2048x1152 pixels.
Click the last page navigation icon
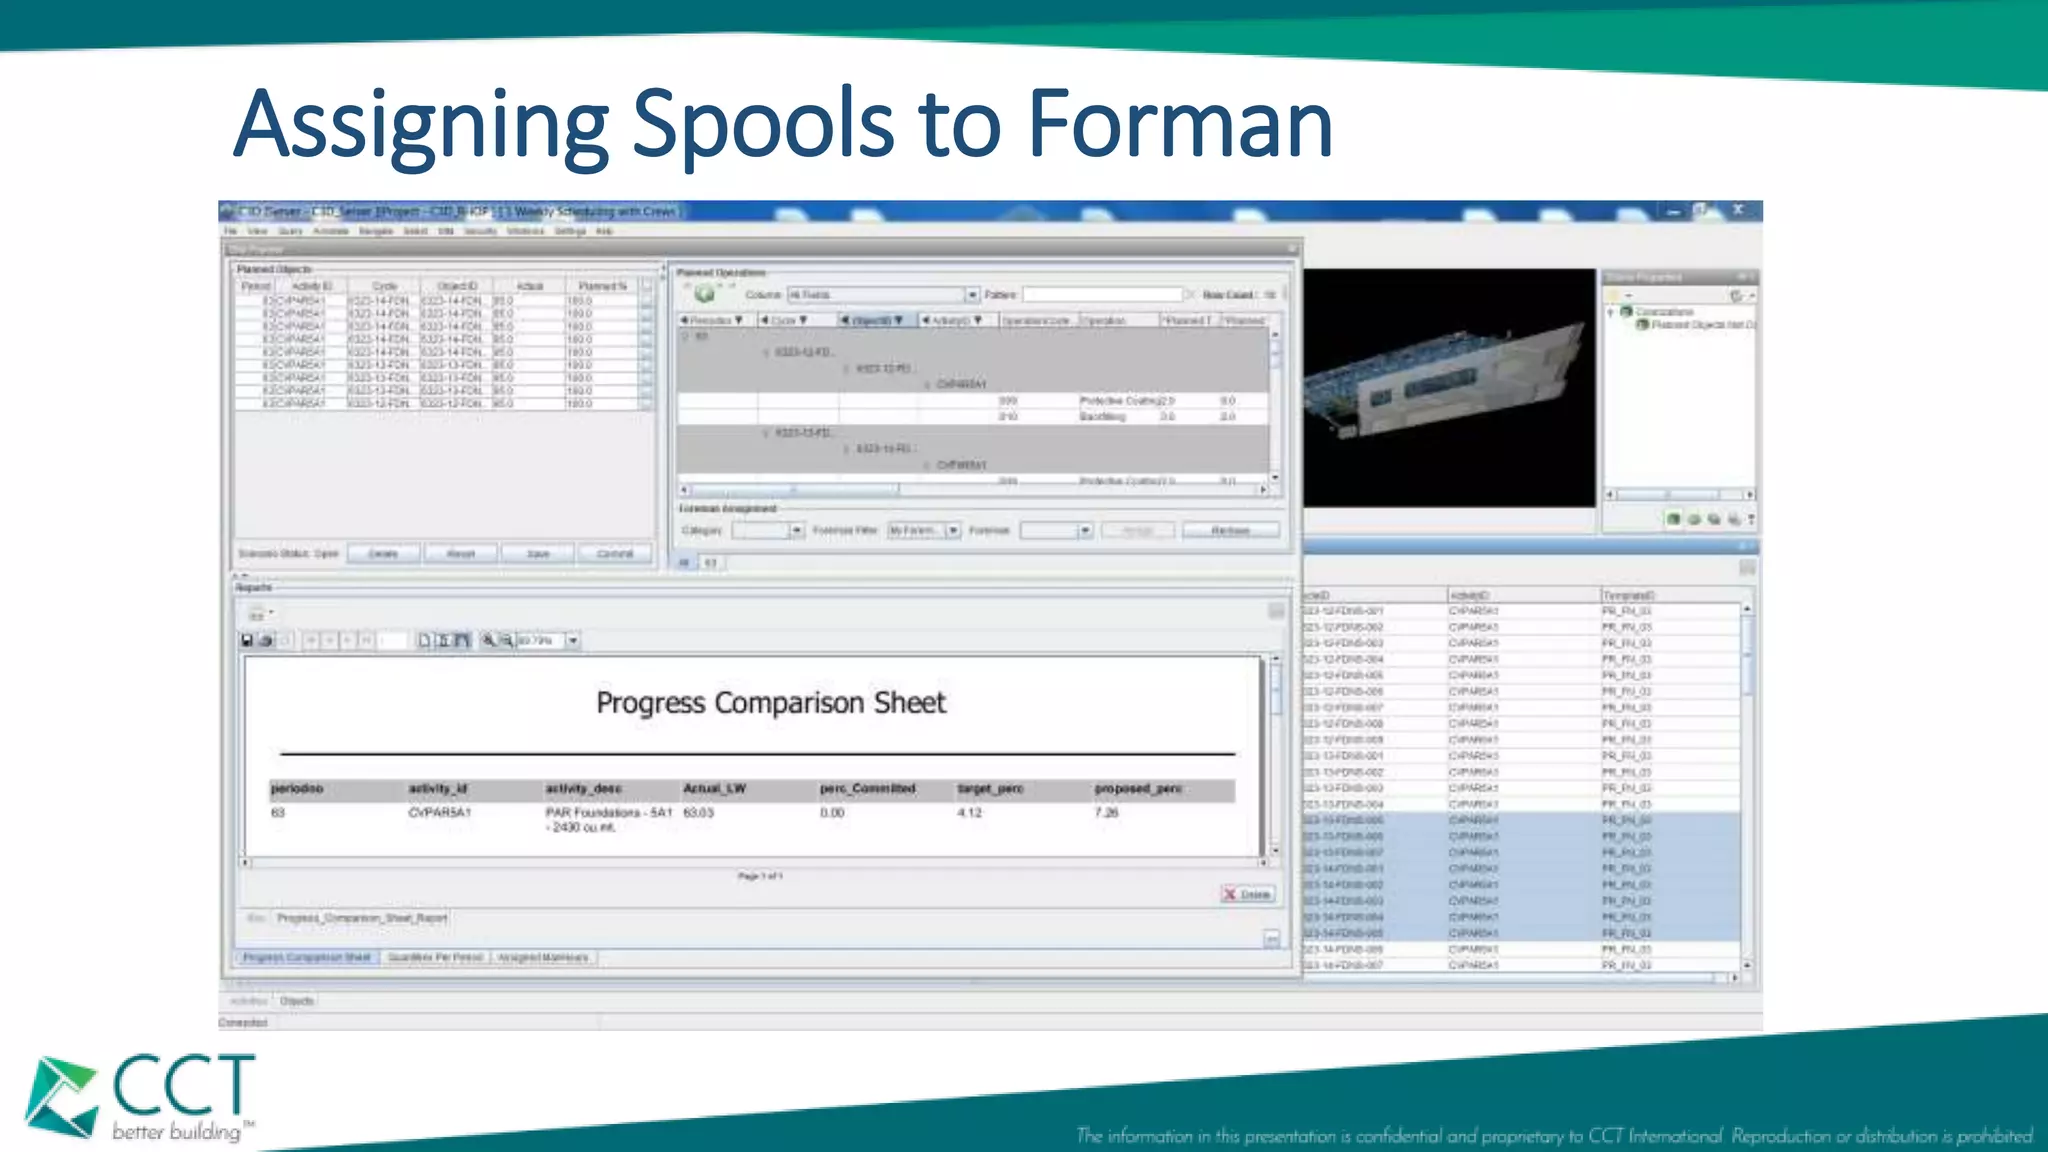point(367,640)
